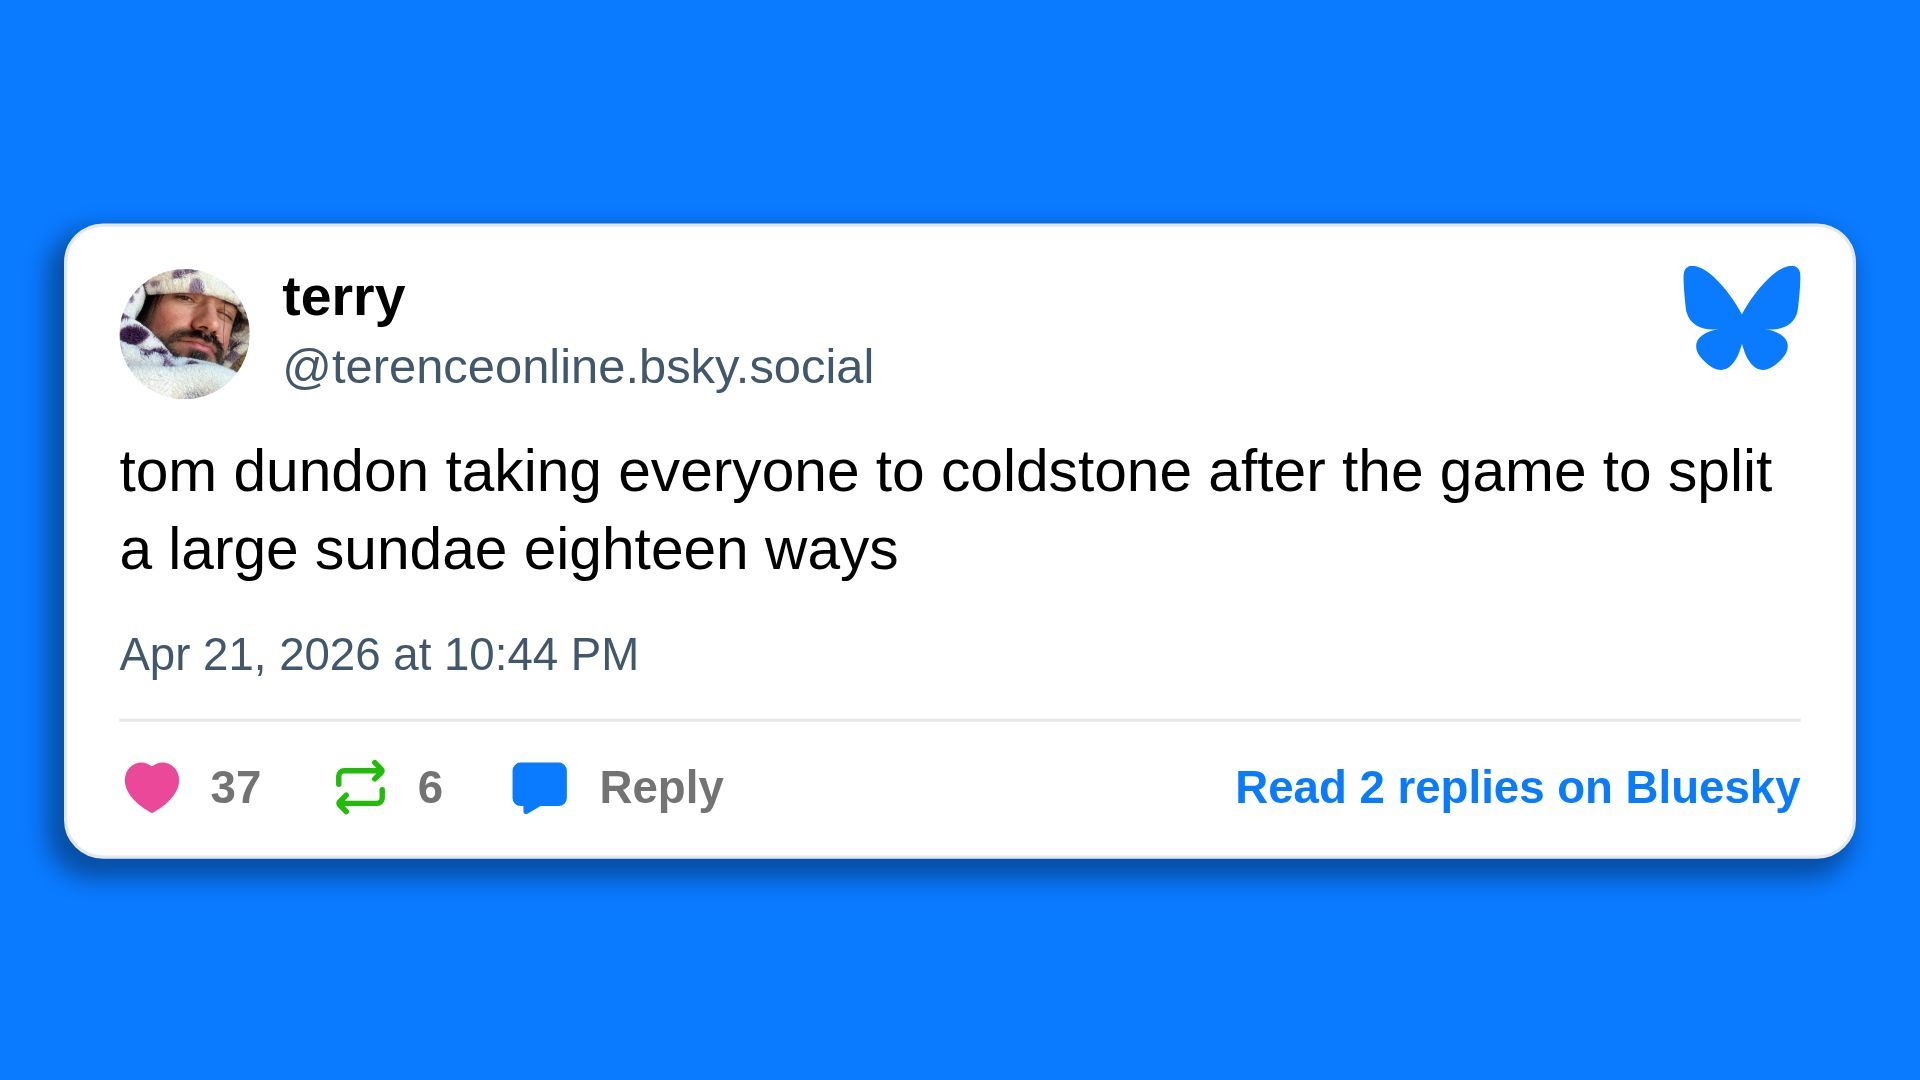The height and width of the screenshot is (1080, 1920).
Task: Click the green repost arrows icon
Action: coord(360,787)
